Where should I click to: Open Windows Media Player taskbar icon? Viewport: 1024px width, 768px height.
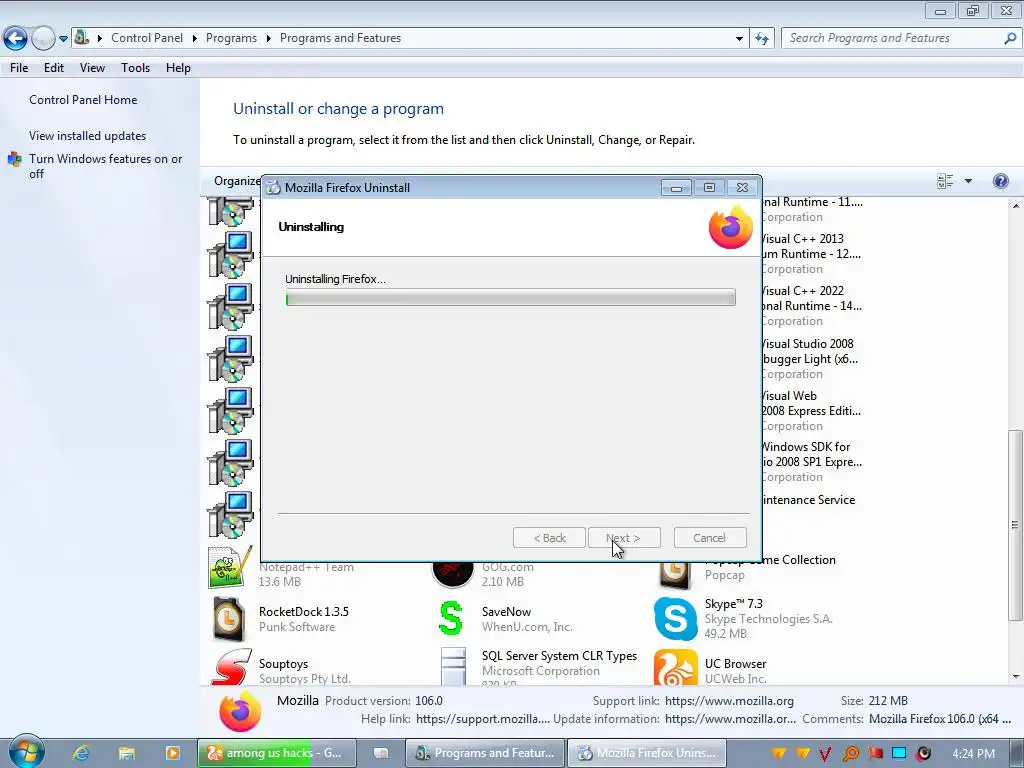point(172,753)
